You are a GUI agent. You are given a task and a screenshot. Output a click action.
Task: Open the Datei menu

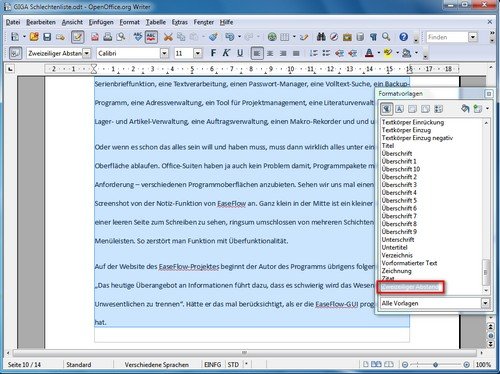(x=13, y=22)
